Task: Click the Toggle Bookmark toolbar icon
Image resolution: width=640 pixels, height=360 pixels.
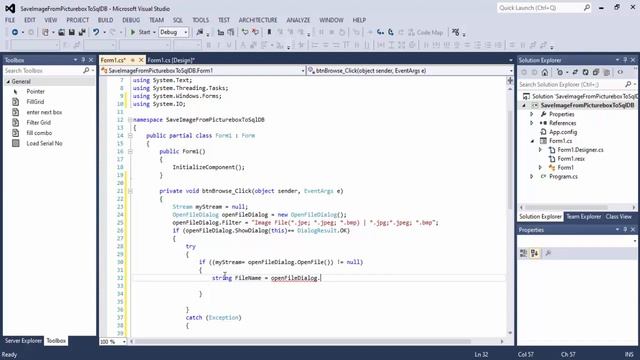Action: pos(269,32)
